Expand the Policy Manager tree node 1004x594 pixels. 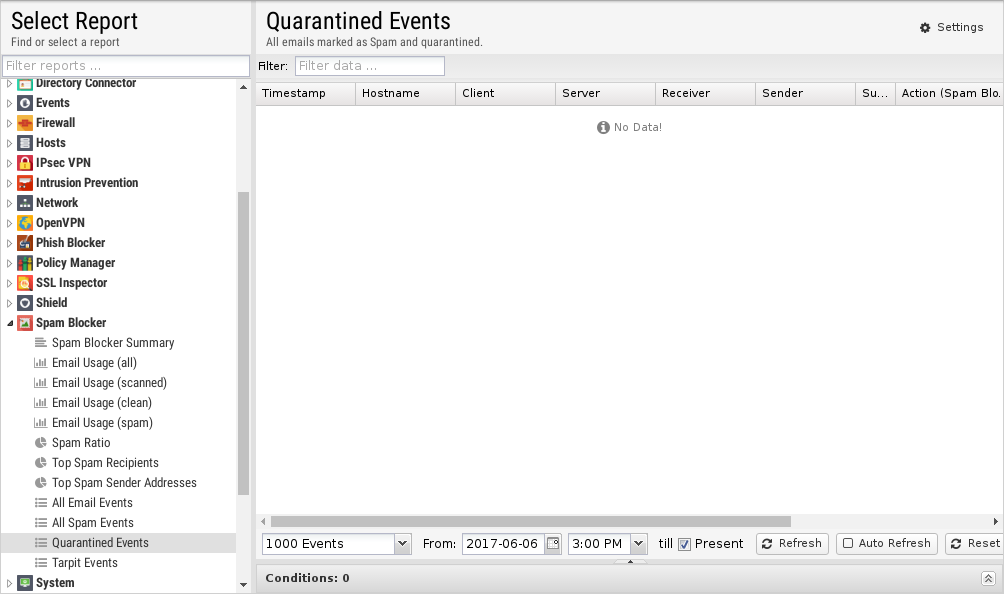[x=10, y=263]
